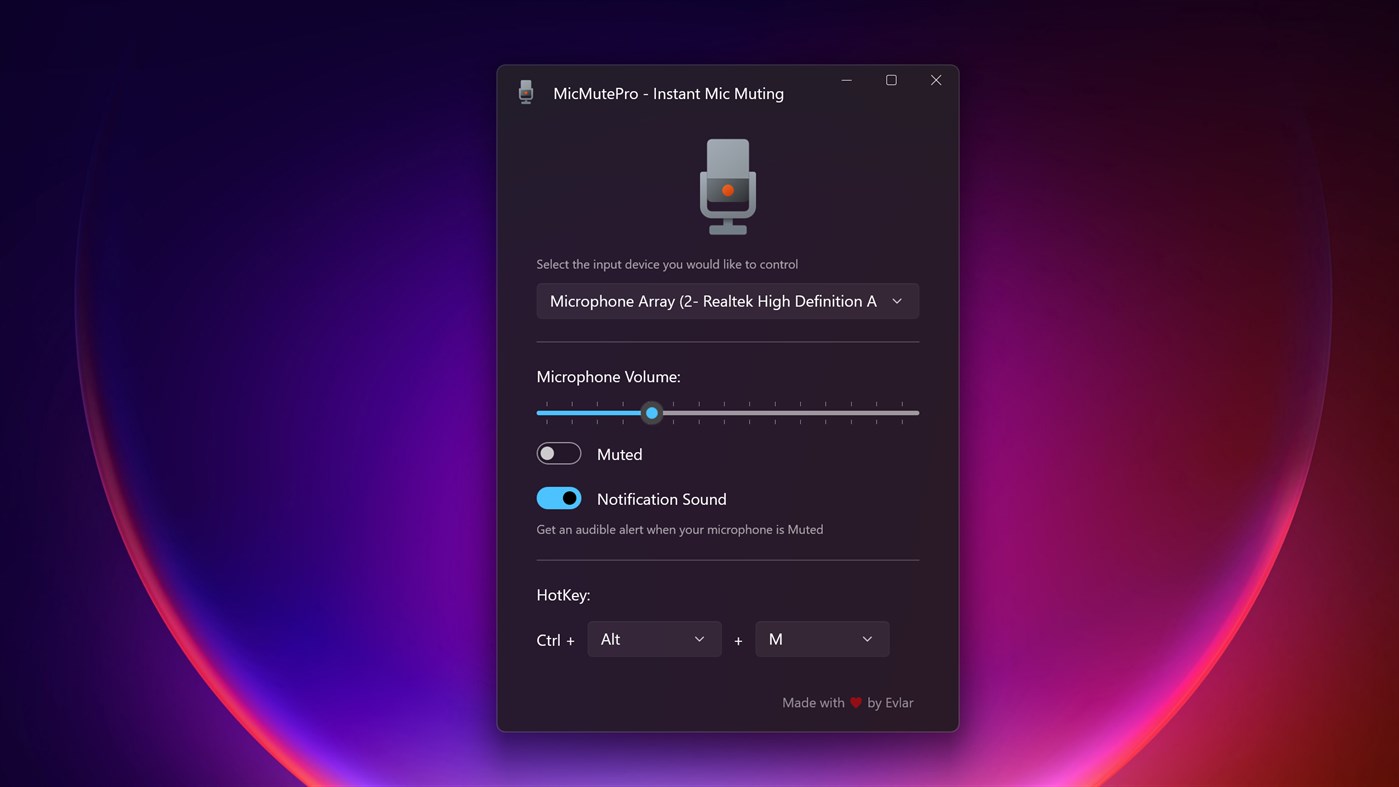Click the window title 'MicMutePro - Instant Mic Muting'

(669, 93)
